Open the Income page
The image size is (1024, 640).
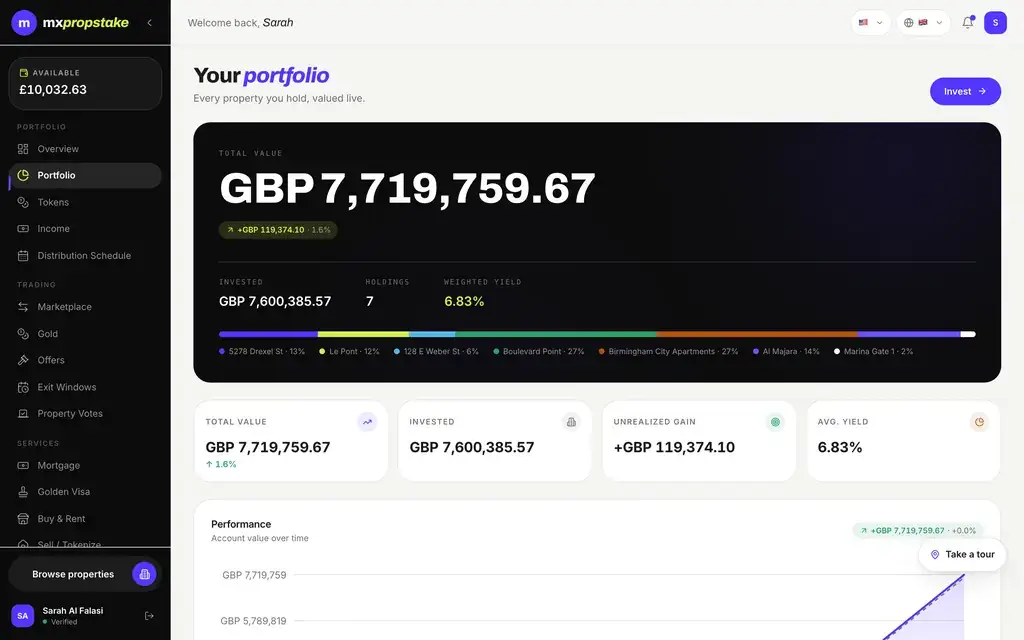pyautogui.click(x=85, y=229)
